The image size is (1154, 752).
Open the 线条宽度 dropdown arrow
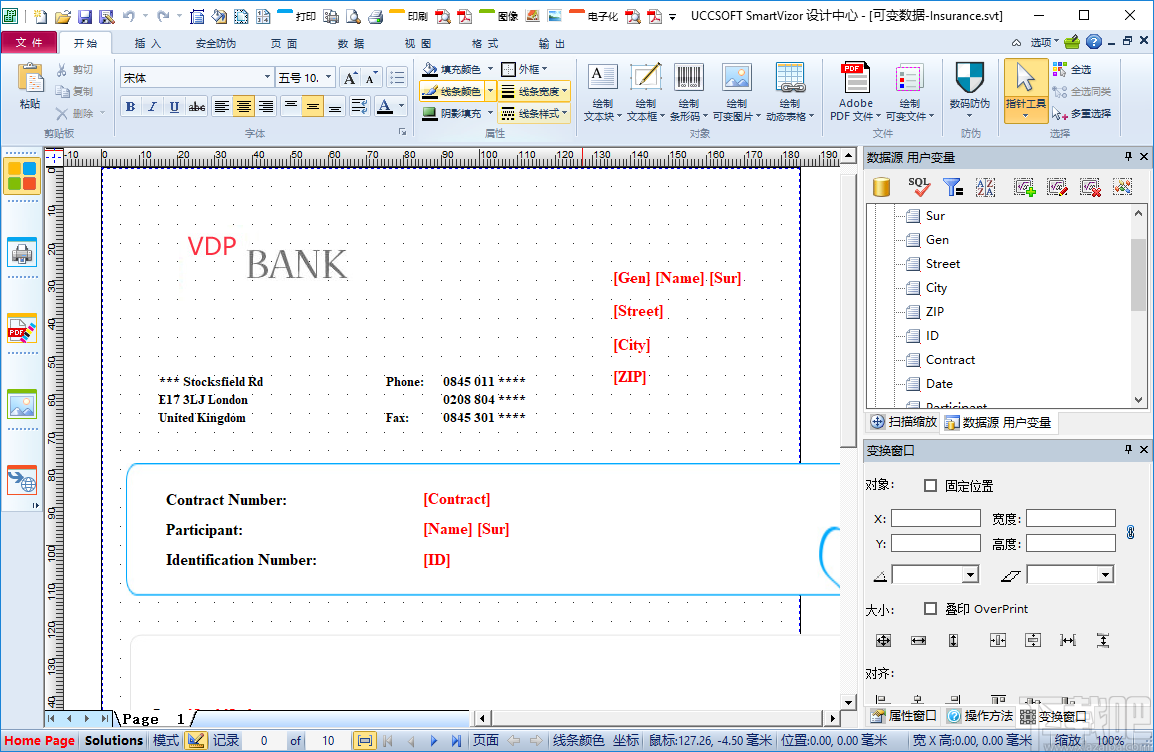coord(563,90)
